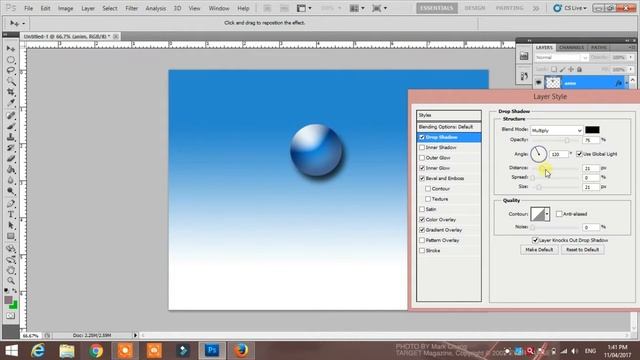Open the Layers panel options menu
This screenshot has width=640, height=360.
(632, 48)
